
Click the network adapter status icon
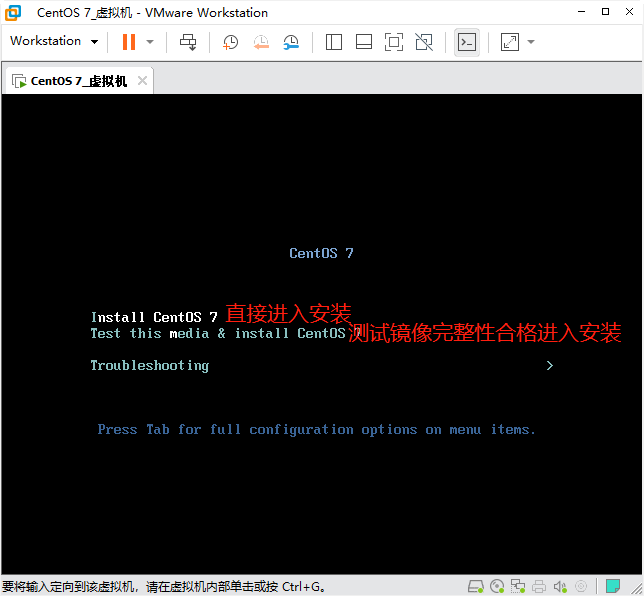coord(518,586)
